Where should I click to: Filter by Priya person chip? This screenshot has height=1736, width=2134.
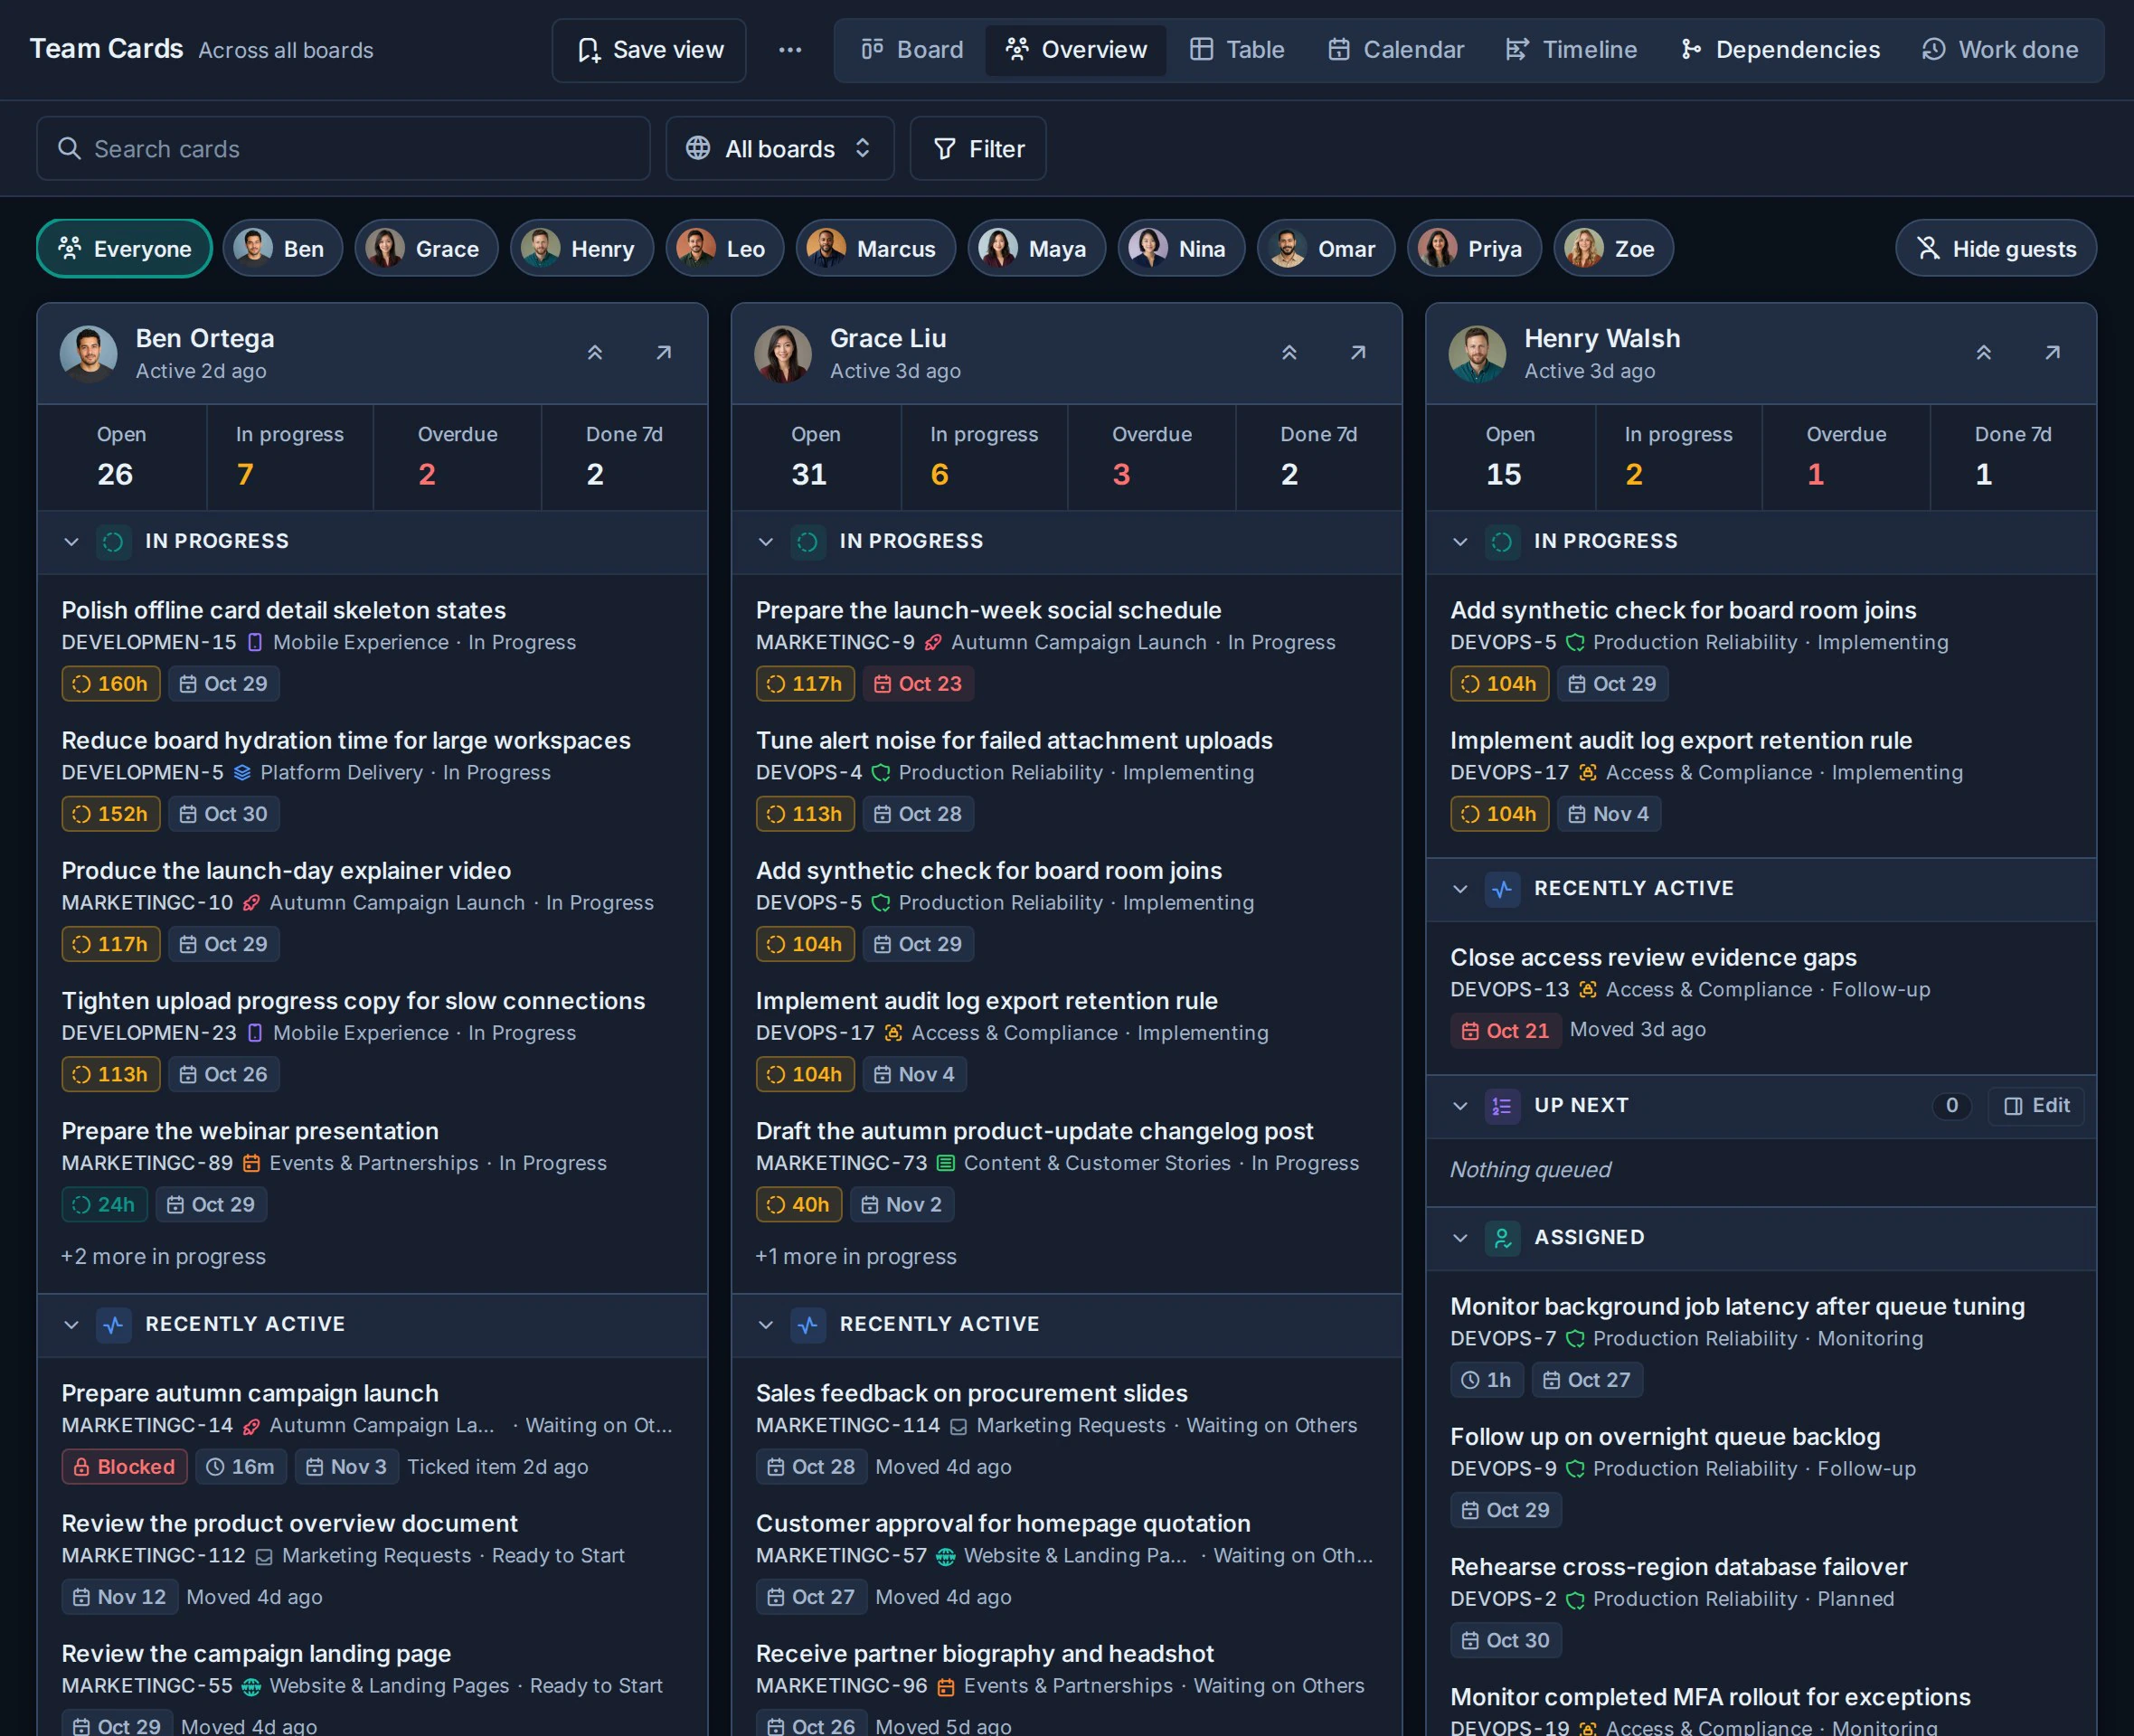point(1475,249)
